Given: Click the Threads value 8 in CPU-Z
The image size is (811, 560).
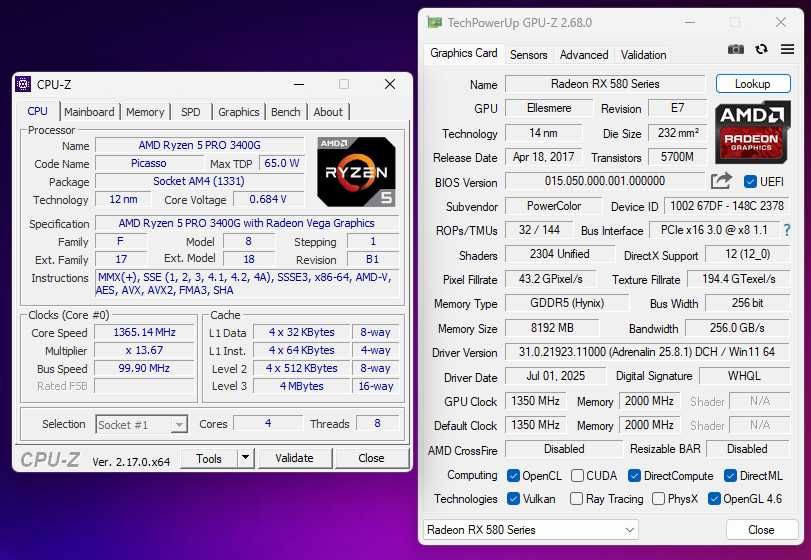Looking at the screenshot, I should coord(378,423).
